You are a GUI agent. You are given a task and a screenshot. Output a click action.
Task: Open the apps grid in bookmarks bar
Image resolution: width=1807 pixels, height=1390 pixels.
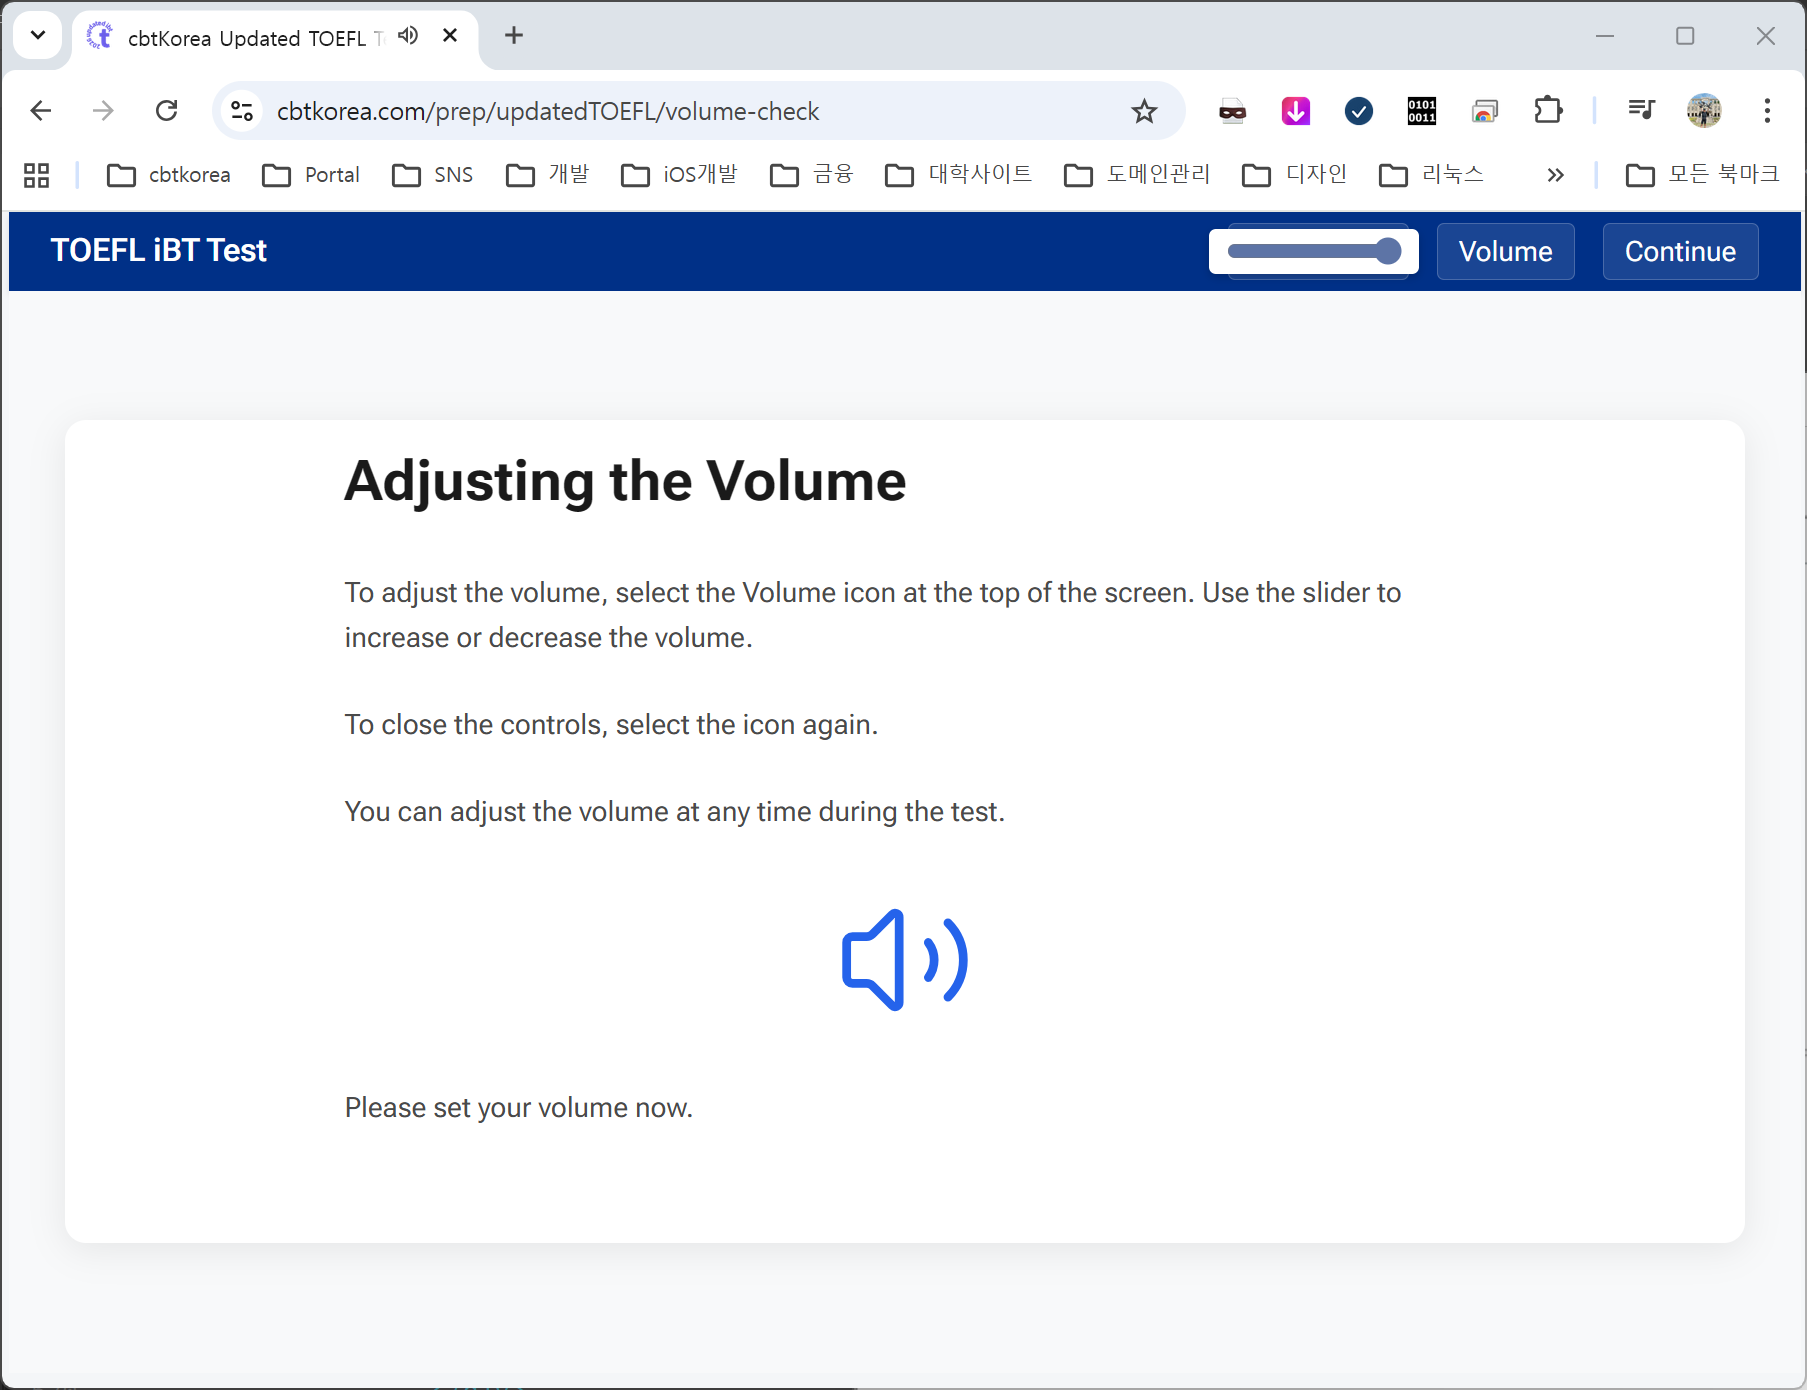pyautogui.click(x=37, y=175)
